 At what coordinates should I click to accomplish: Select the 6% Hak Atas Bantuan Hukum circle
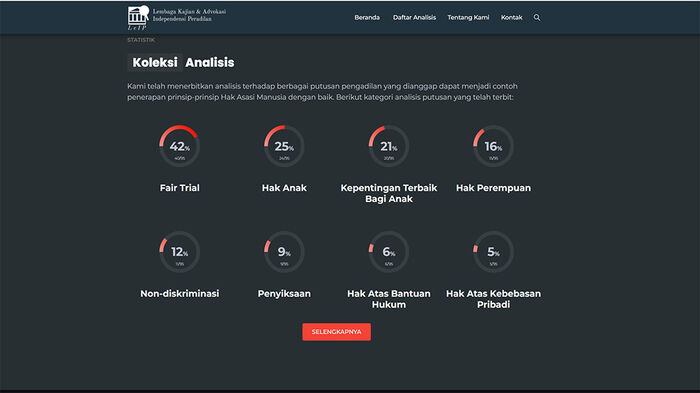[x=389, y=252]
